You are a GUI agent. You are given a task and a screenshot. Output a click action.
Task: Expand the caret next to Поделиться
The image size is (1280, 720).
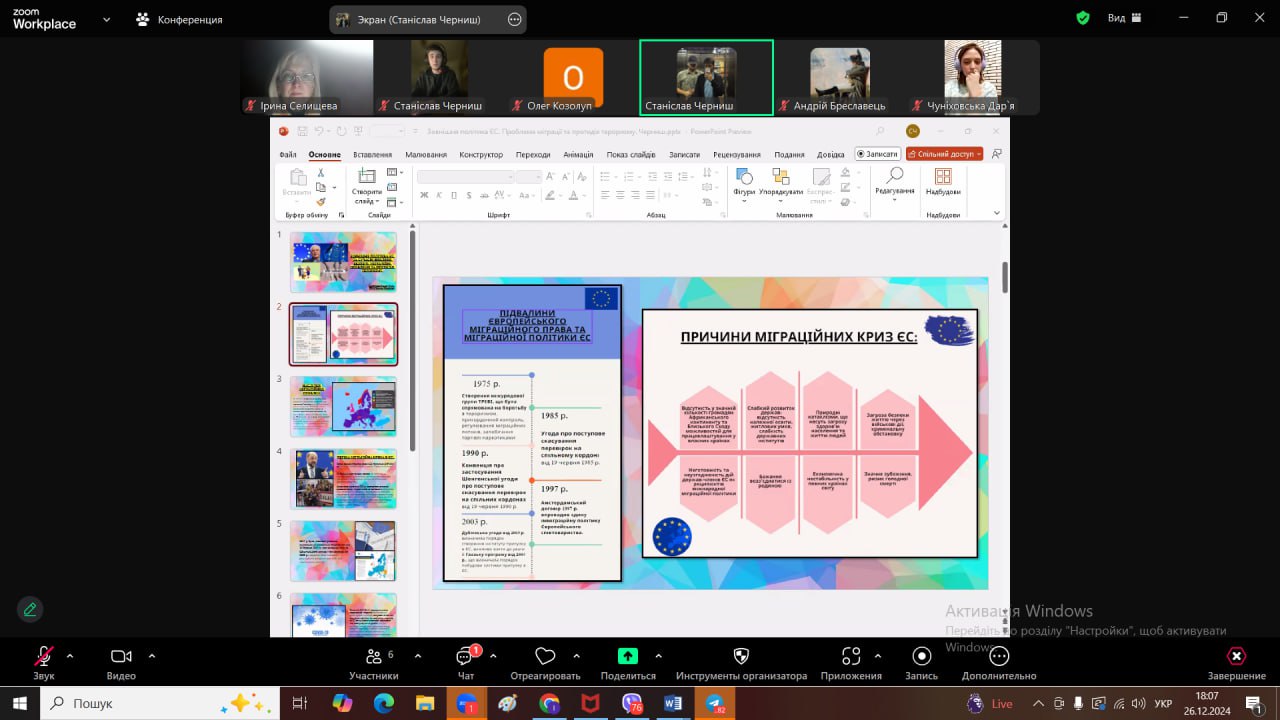click(x=658, y=656)
